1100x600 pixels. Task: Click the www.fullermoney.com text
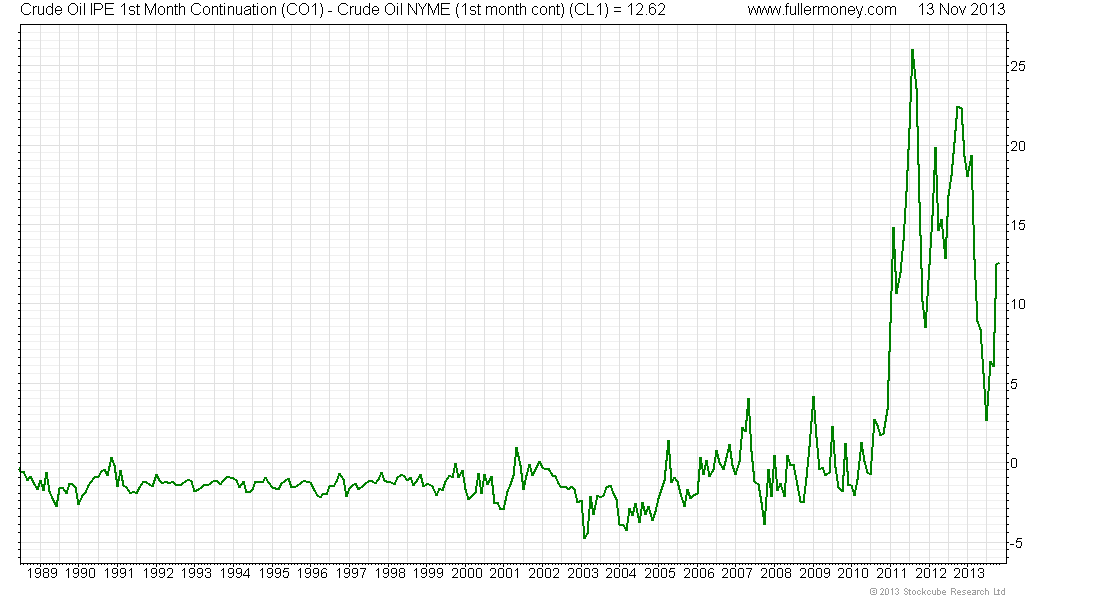click(821, 10)
